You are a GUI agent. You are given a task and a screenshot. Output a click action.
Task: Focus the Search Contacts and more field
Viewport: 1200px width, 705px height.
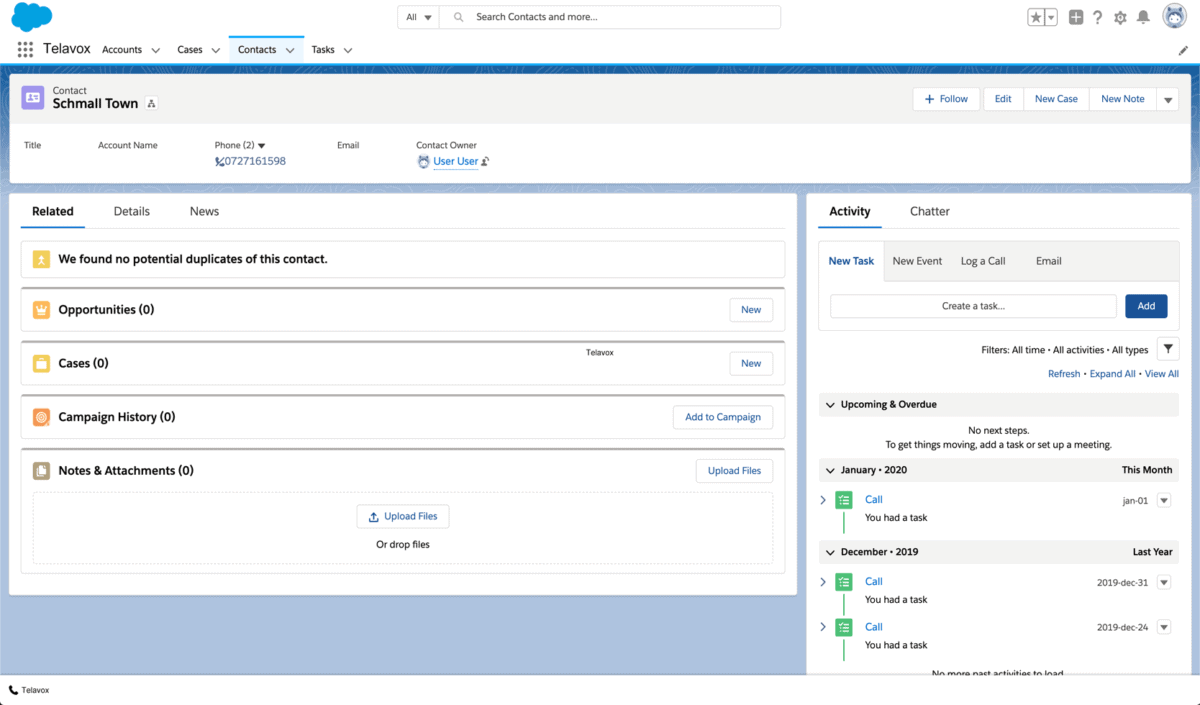612,17
